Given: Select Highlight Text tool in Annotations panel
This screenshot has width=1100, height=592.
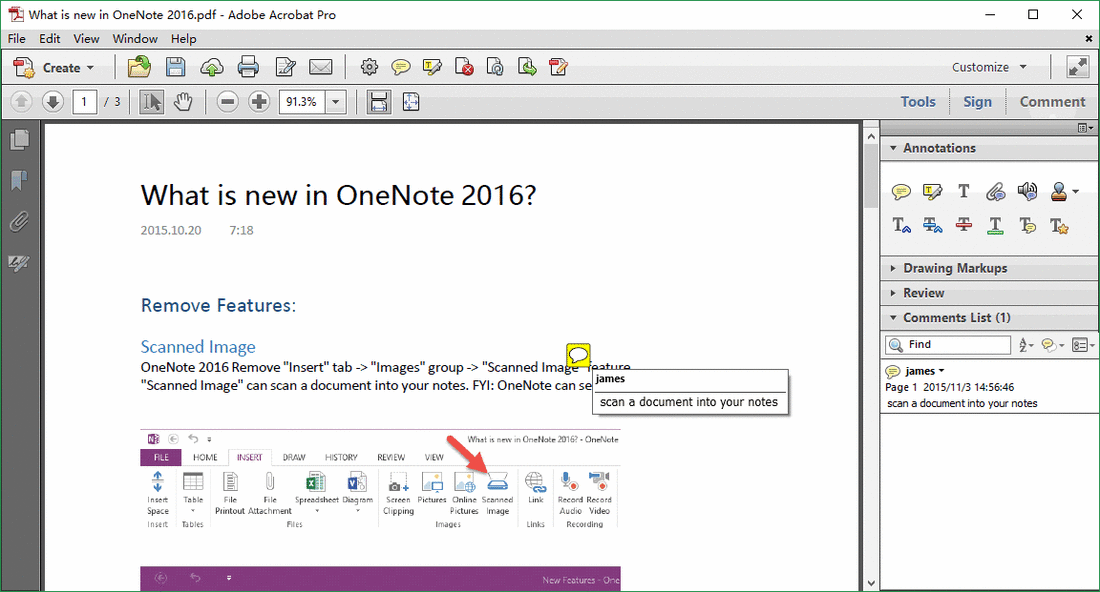Looking at the screenshot, I should (x=932, y=191).
